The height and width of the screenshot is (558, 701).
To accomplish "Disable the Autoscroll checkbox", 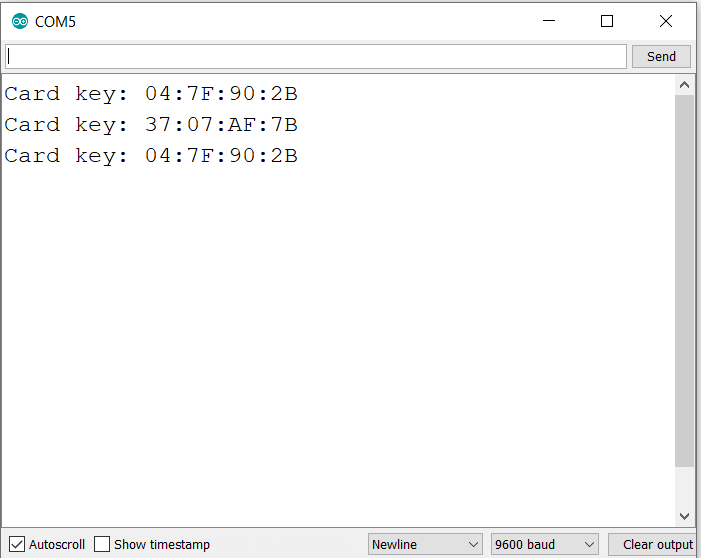I will tap(17, 544).
